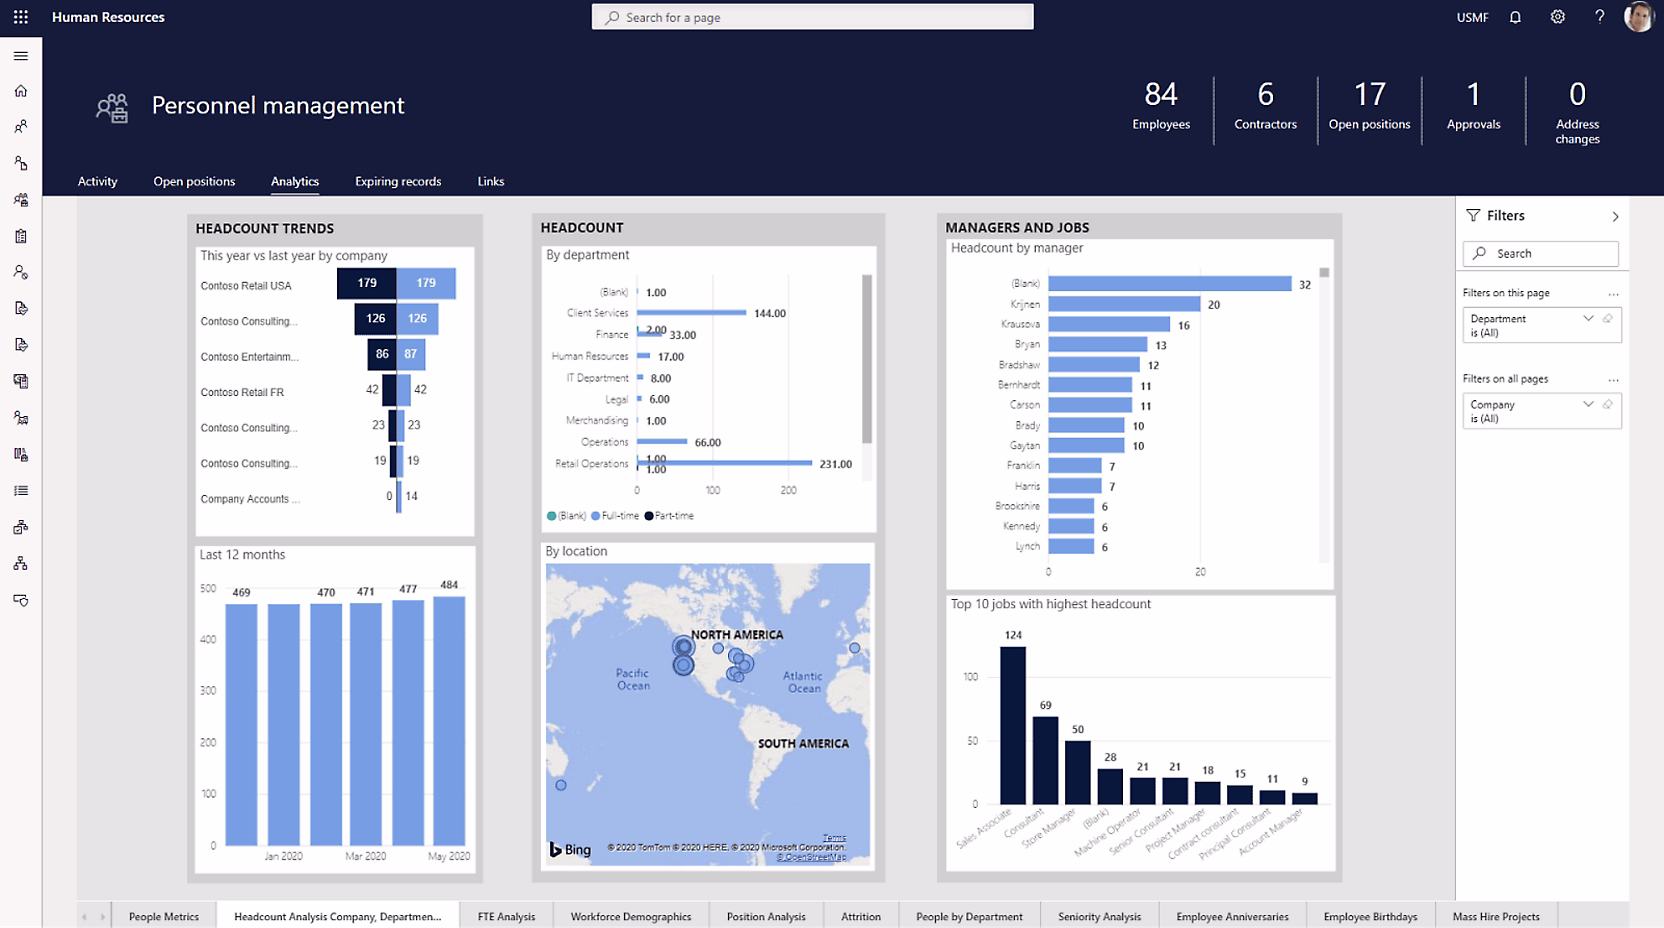Image resolution: width=1664 pixels, height=928 pixels.
Task: Clear the Department filter eraser icon
Action: click(x=1607, y=319)
